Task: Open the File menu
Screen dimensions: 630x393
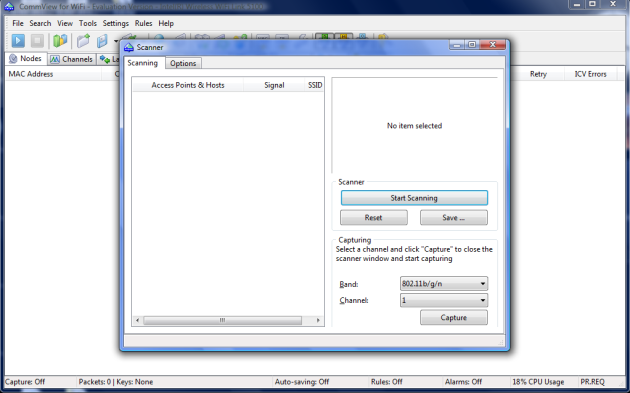Action: (x=18, y=23)
